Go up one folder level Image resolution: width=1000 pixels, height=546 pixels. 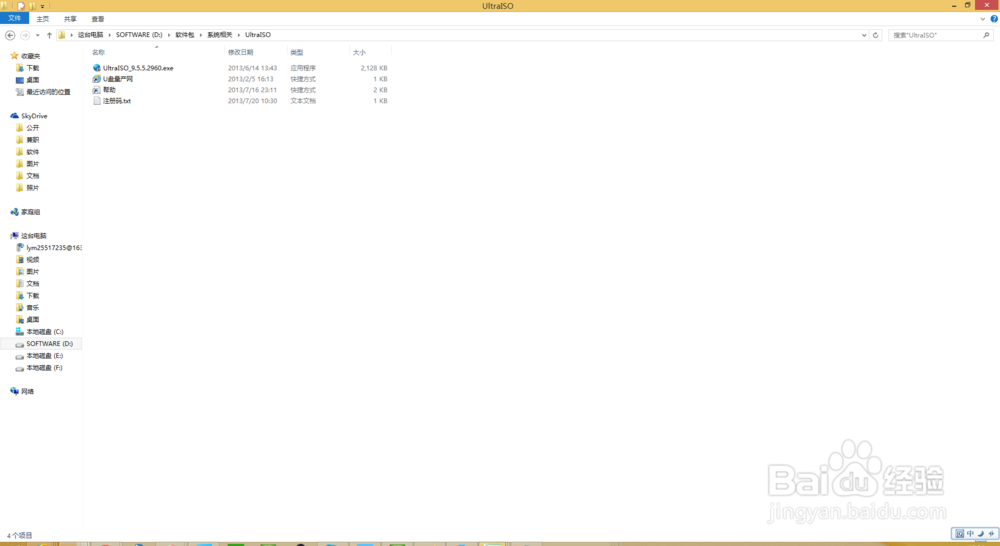tap(49, 35)
